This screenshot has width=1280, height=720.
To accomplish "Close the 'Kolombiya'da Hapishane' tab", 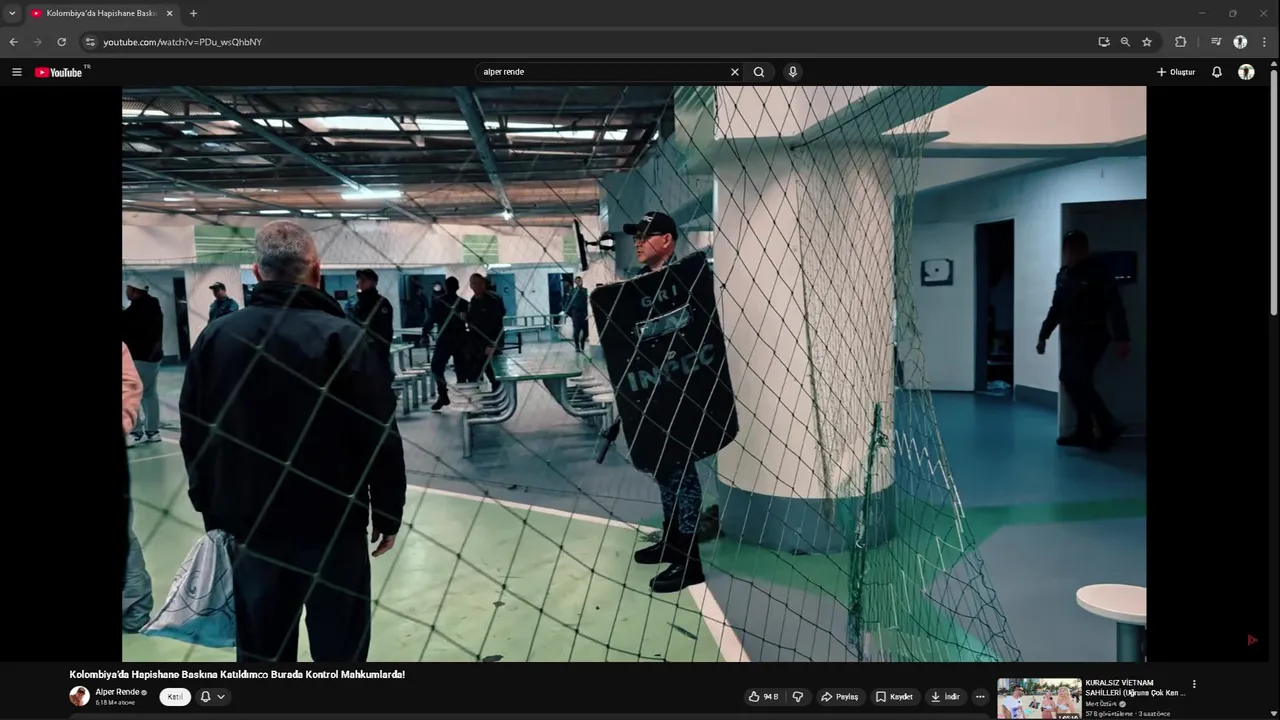I will click(169, 13).
